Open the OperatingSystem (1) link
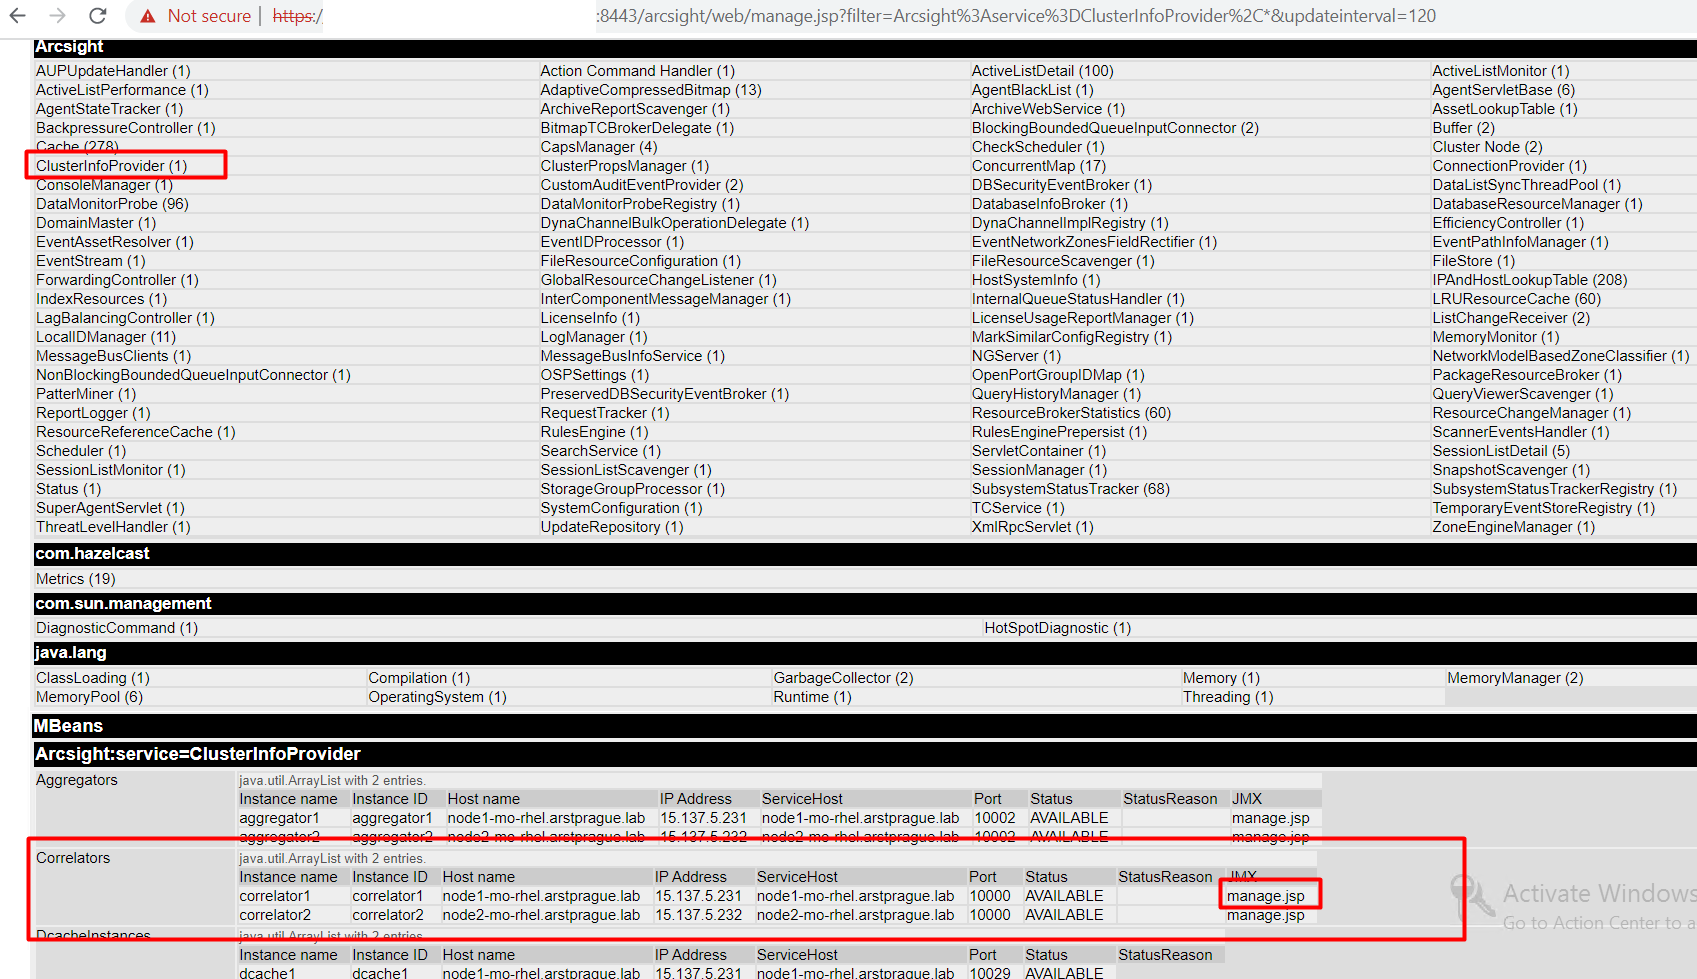Image resolution: width=1697 pixels, height=979 pixels. coord(437,697)
